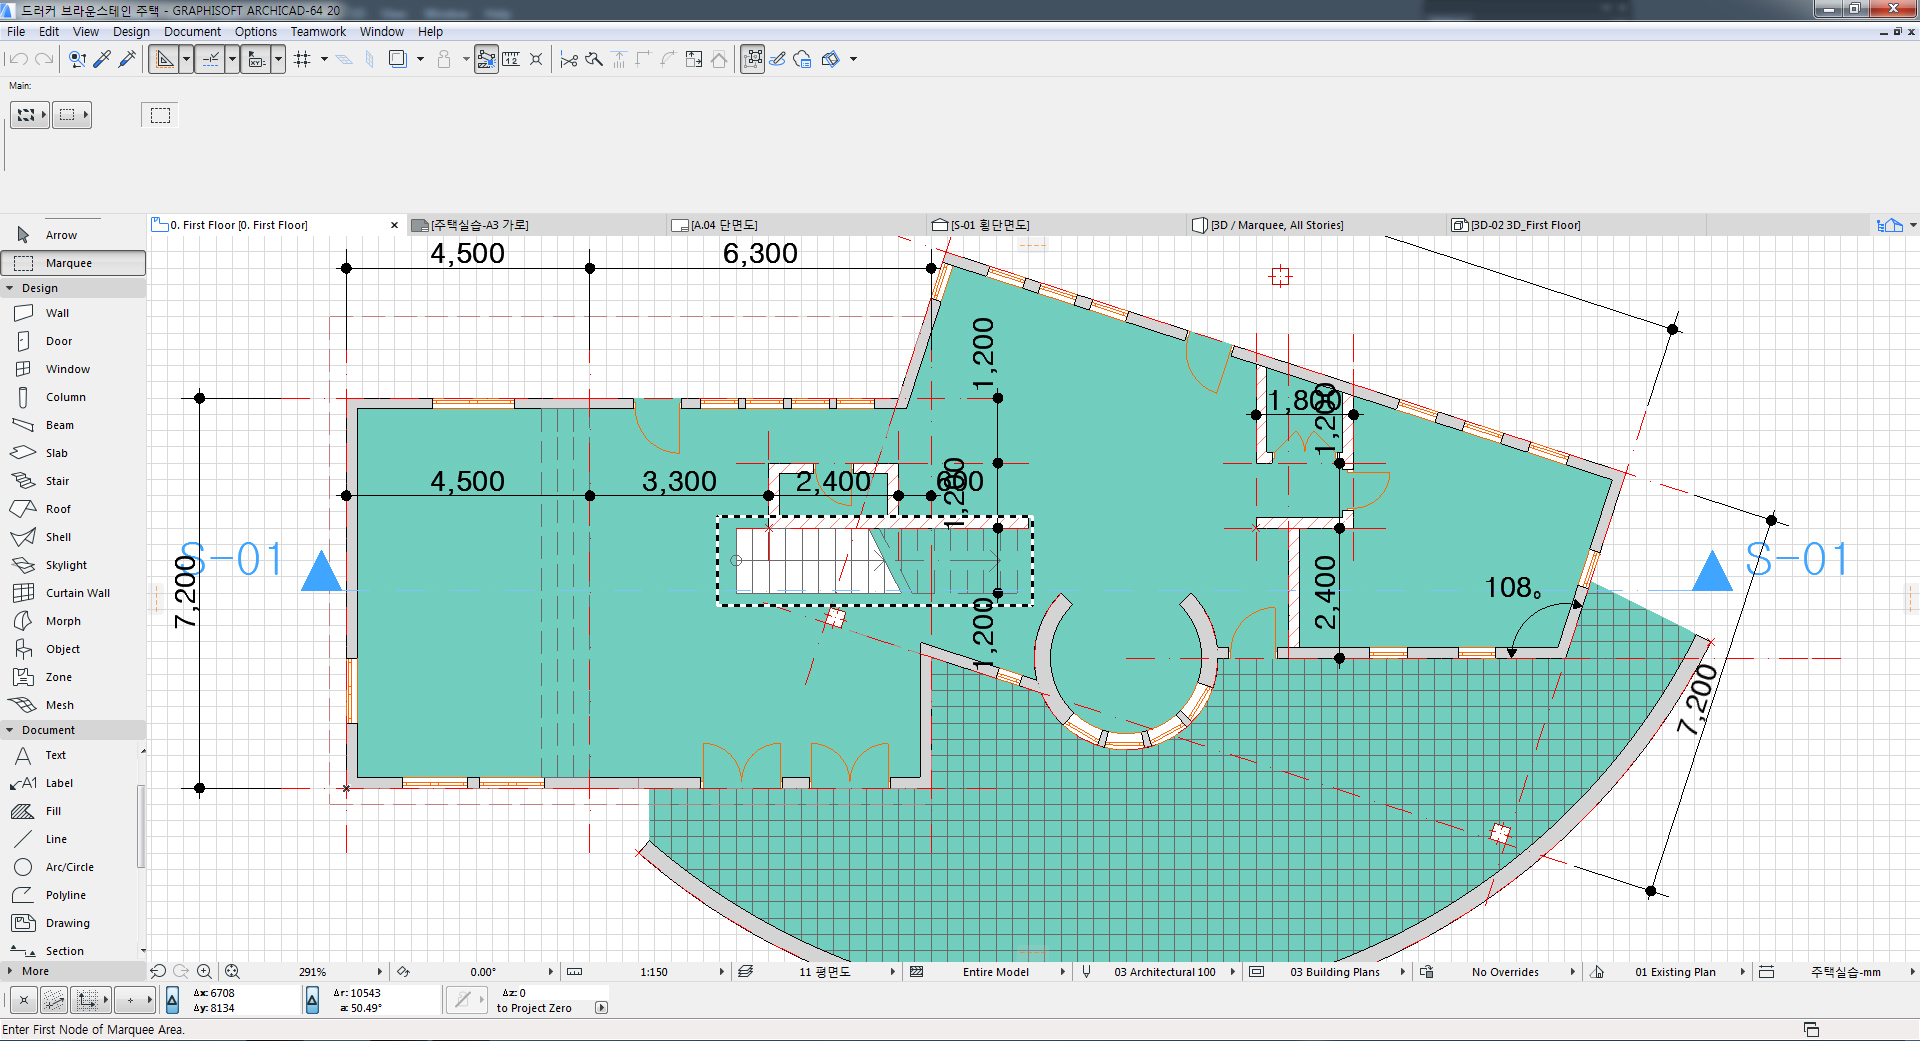The width and height of the screenshot is (1920, 1041).
Task: Select the Shell tool
Action: pos(73,537)
